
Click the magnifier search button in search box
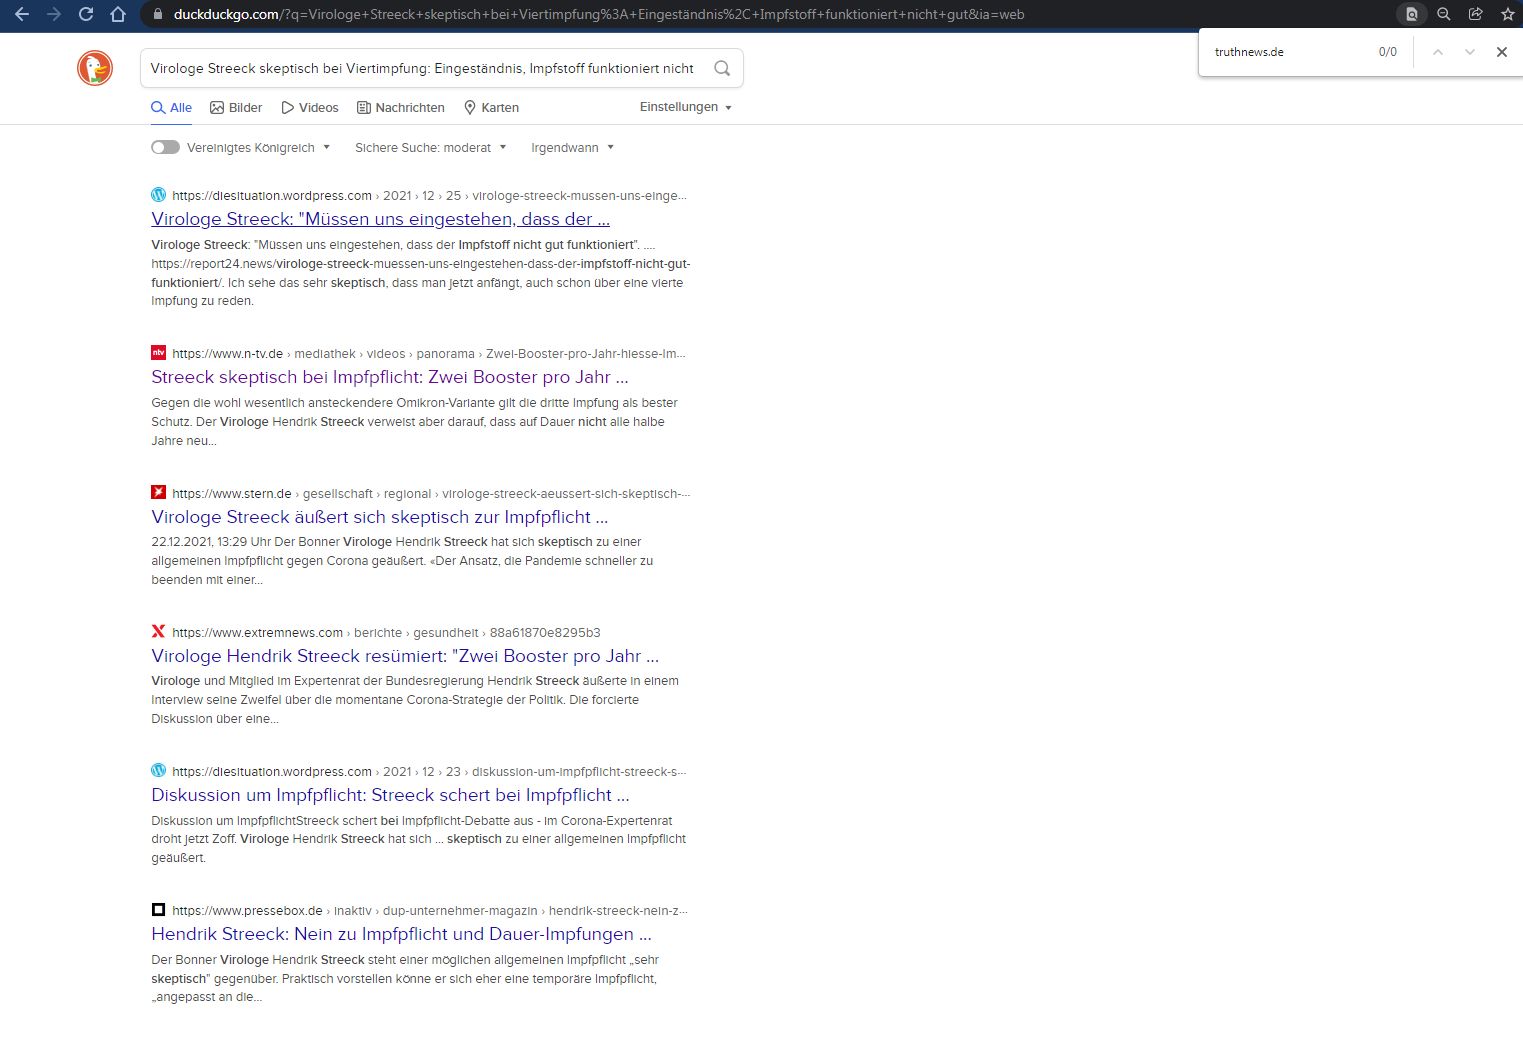point(721,68)
